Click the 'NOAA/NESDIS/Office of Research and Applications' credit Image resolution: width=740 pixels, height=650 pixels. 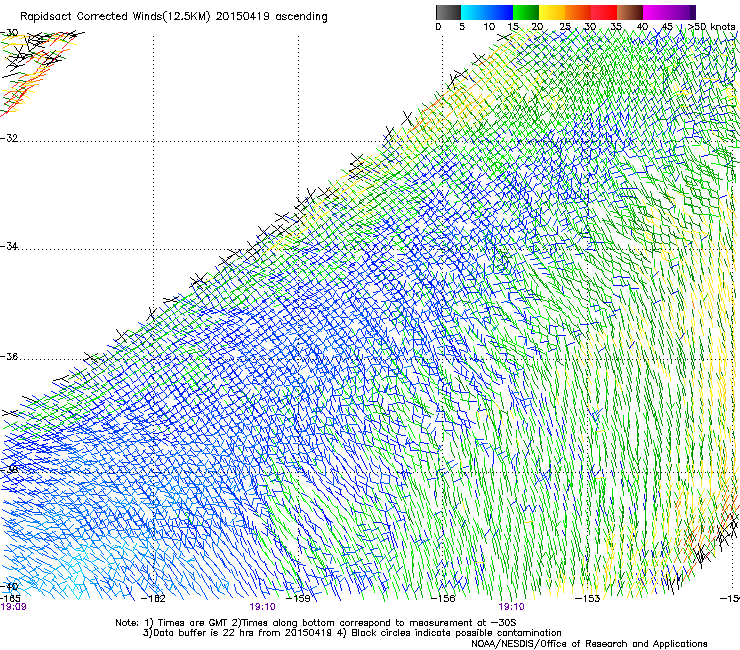click(x=589, y=644)
